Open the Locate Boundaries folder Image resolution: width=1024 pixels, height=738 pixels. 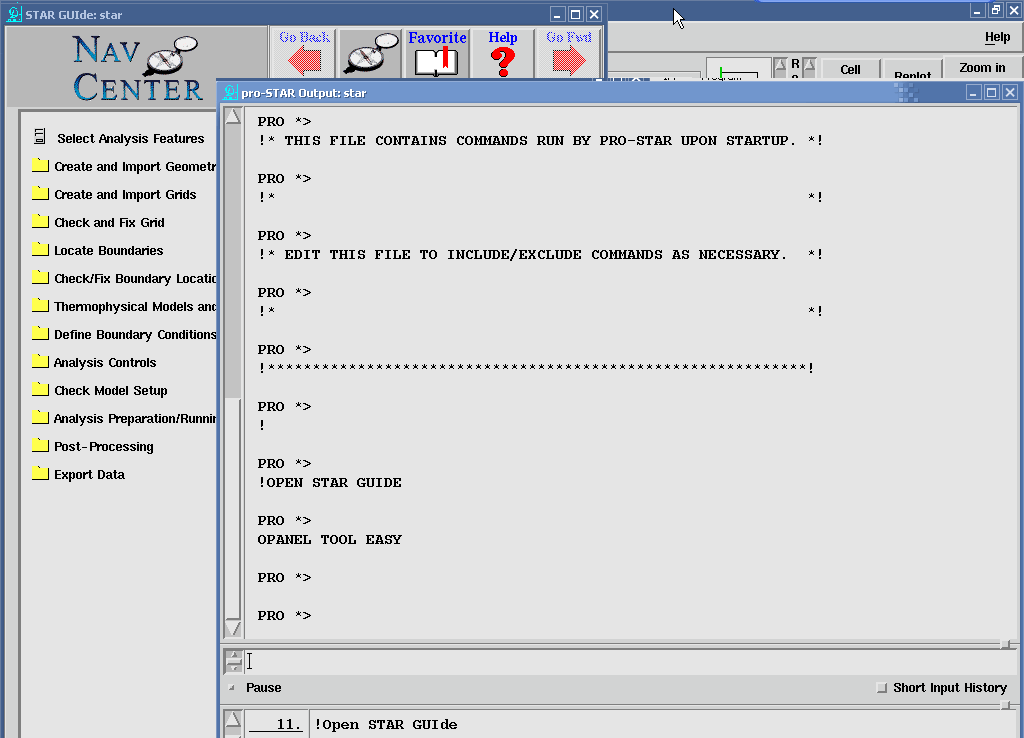(40, 249)
